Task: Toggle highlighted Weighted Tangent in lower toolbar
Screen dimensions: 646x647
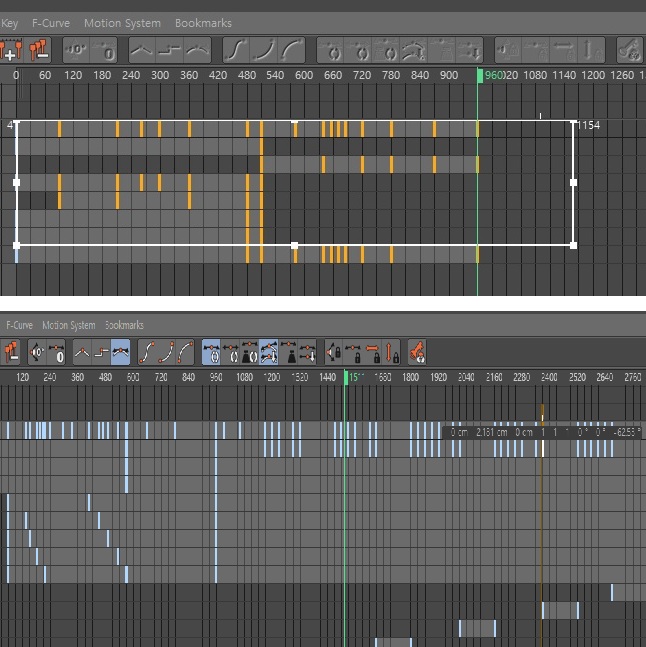Action: (x=269, y=352)
